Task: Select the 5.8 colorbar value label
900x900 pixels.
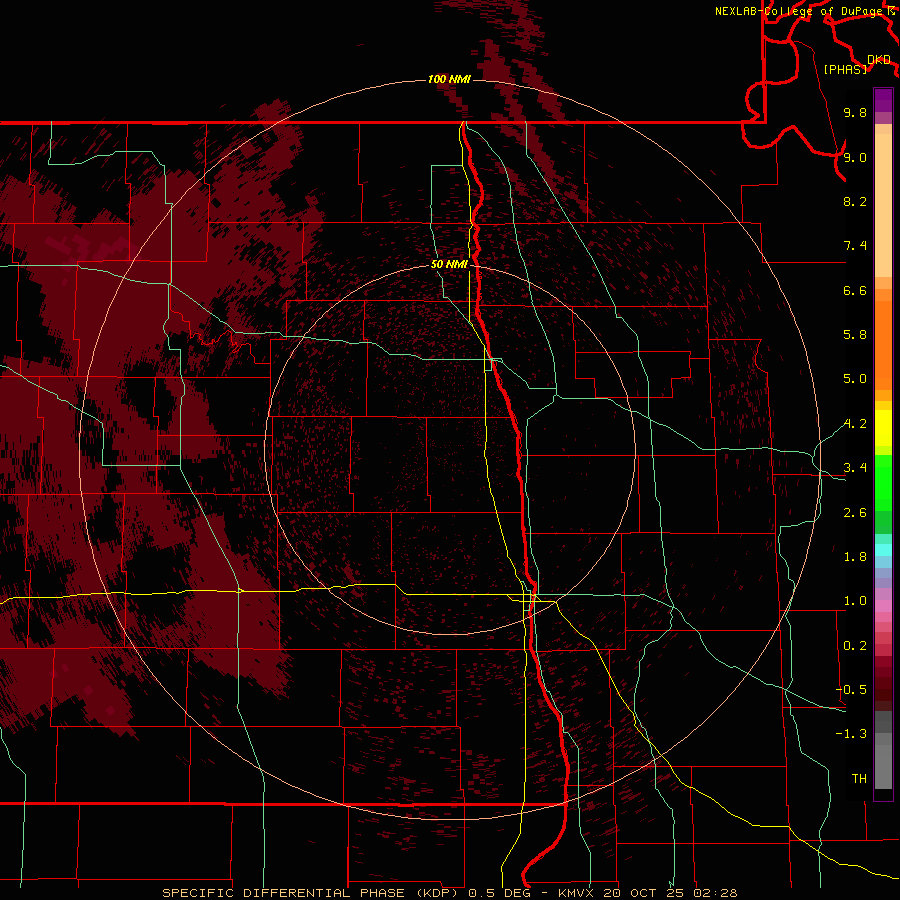Action: pyautogui.click(x=855, y=335)
